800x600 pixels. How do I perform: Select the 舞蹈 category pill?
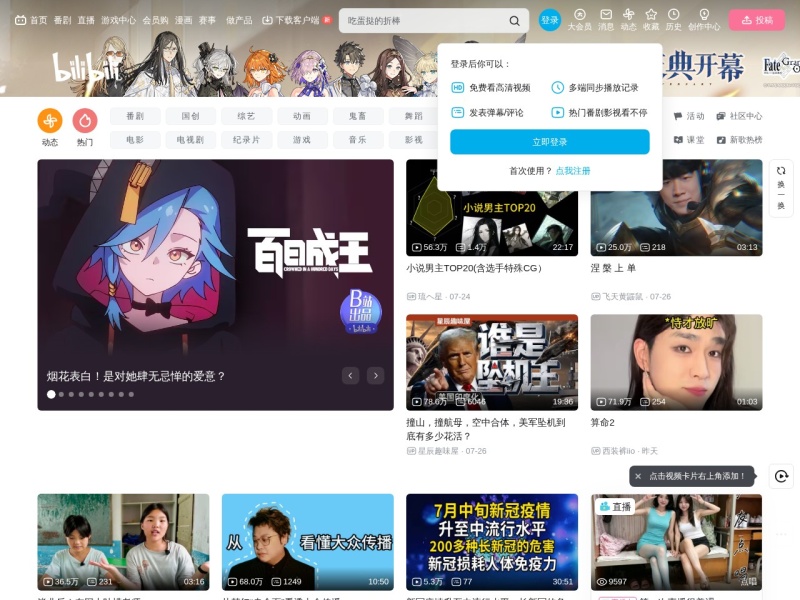tap(413, 116)
